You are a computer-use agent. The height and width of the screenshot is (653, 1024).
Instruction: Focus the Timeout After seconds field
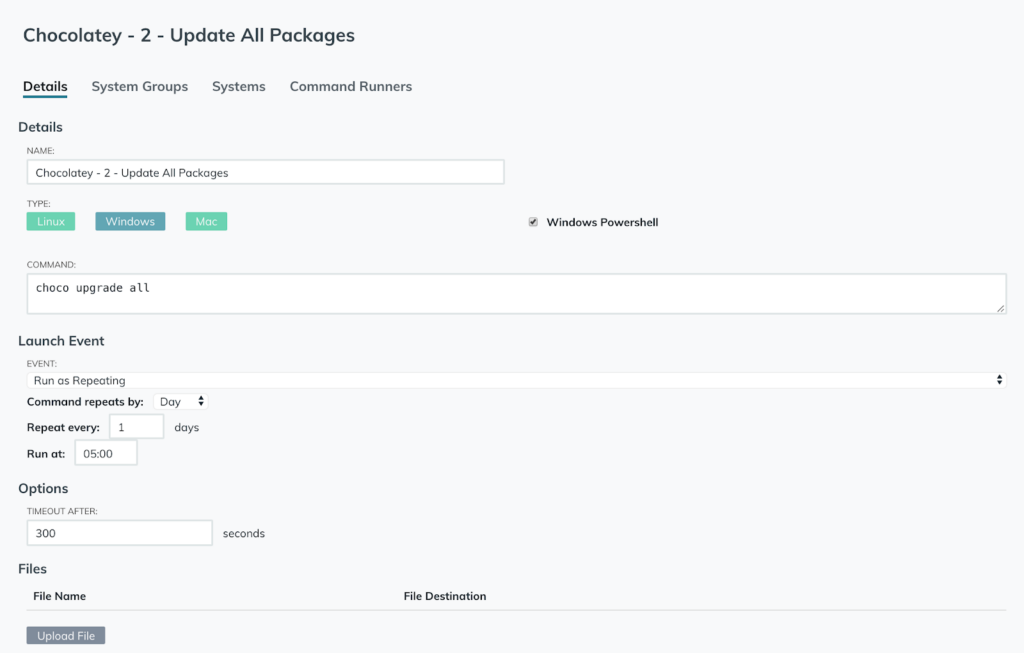point(119,533)
